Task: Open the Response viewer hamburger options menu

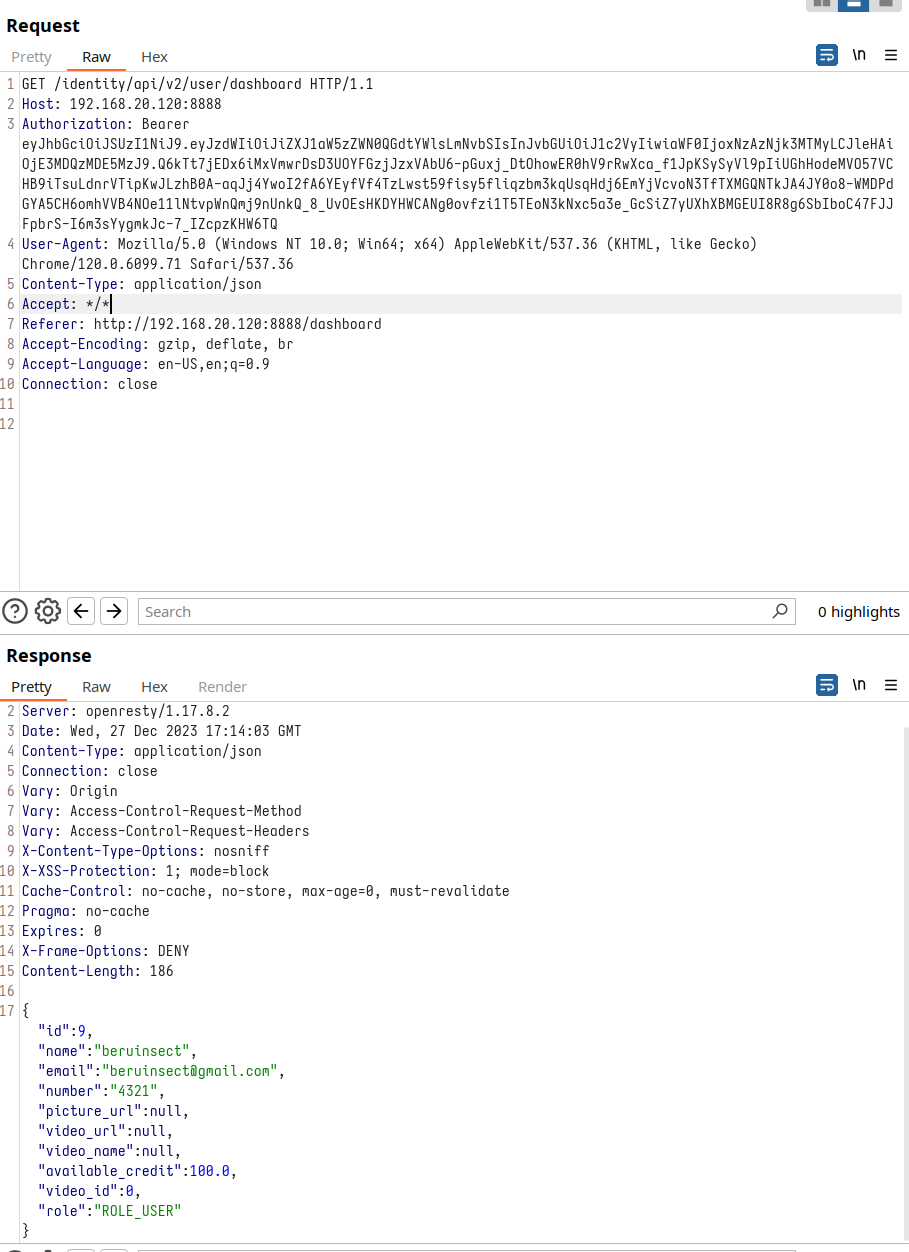Action: click(x=891, y=686)
